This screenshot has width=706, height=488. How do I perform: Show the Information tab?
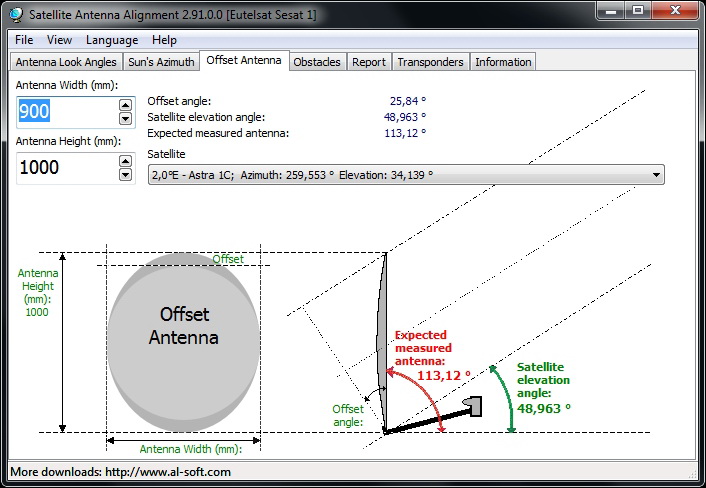point(503,62)
